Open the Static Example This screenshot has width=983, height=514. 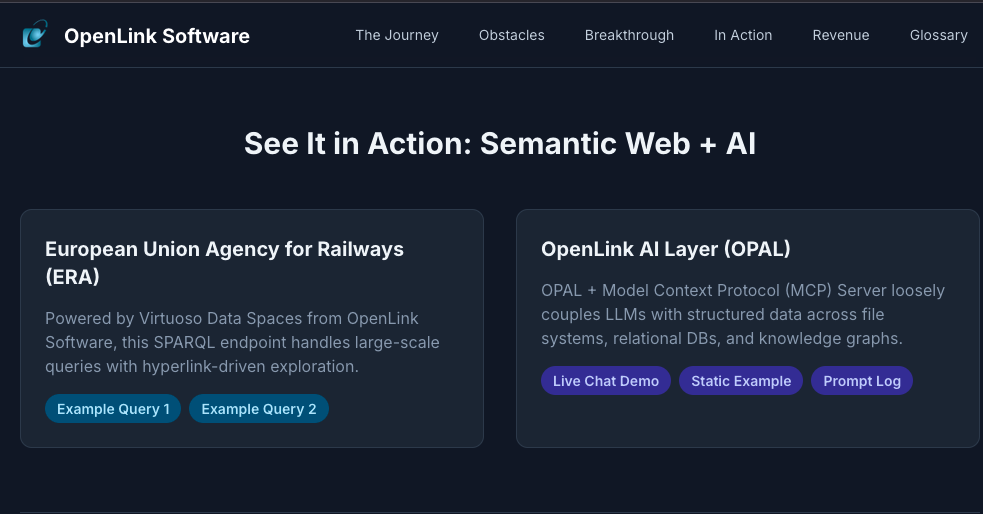pos(741,380)
